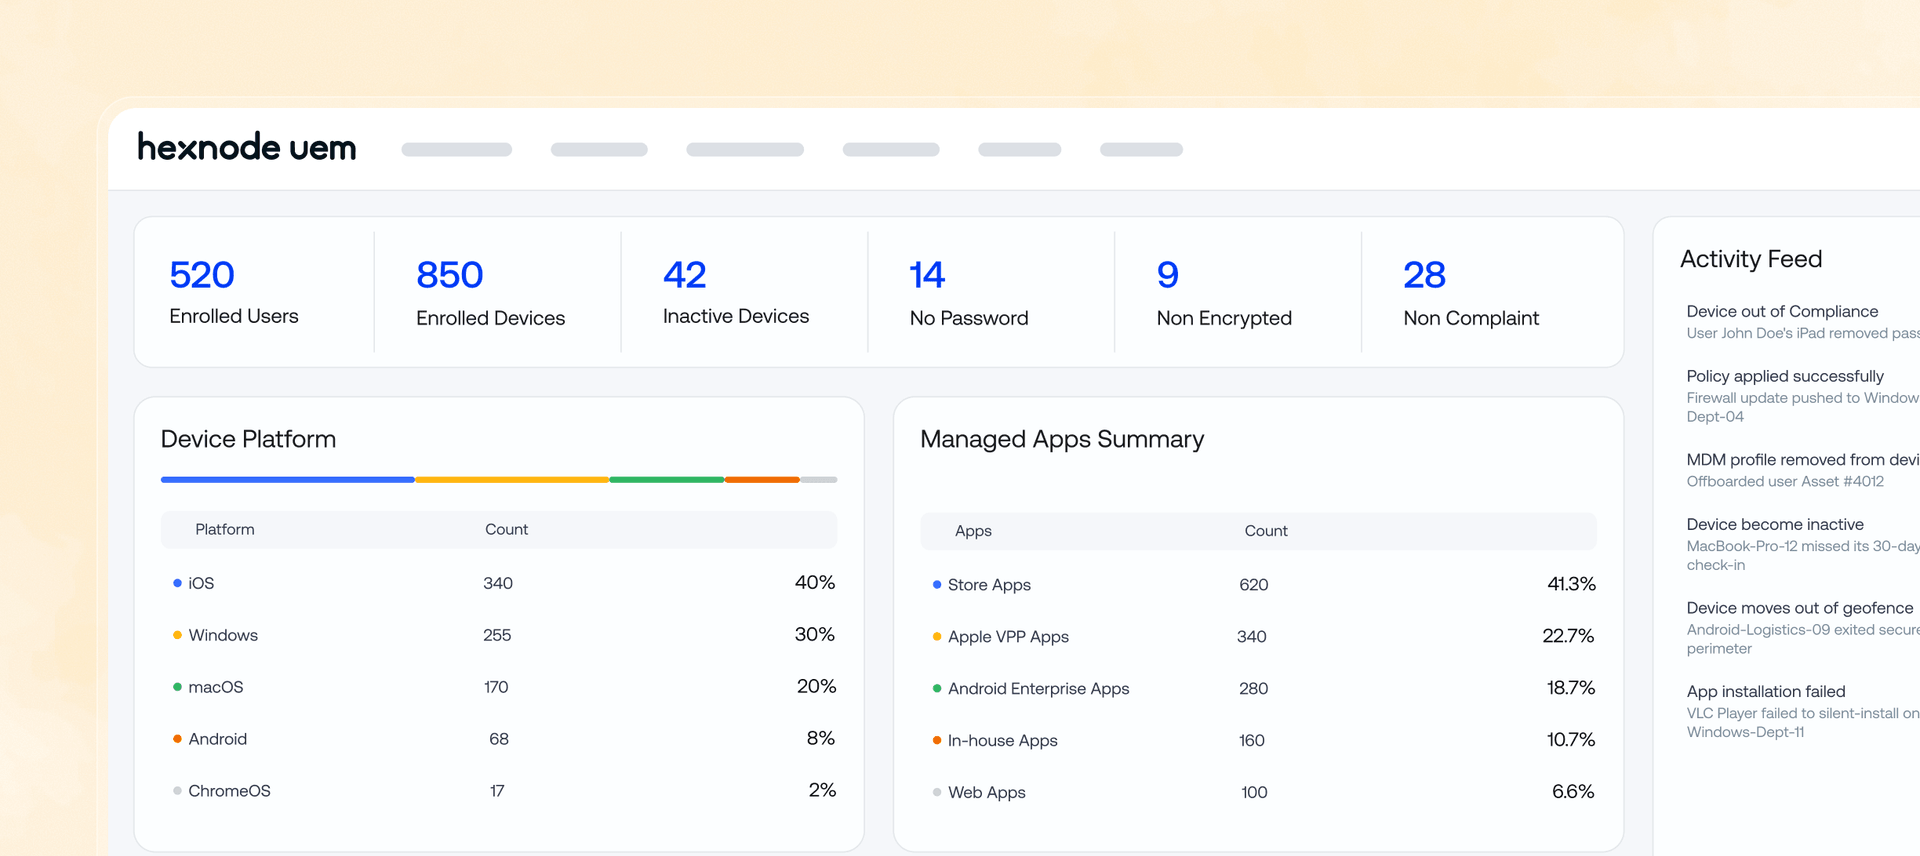The height and width of the screenshot is (856, 1920).
Task: Click Count header in Device Platform table
Action: (506, 530)
